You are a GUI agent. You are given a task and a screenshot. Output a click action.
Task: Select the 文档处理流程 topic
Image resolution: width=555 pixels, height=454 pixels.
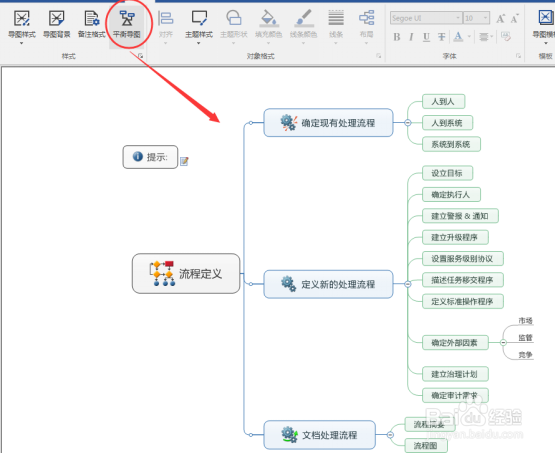(320, 435)
